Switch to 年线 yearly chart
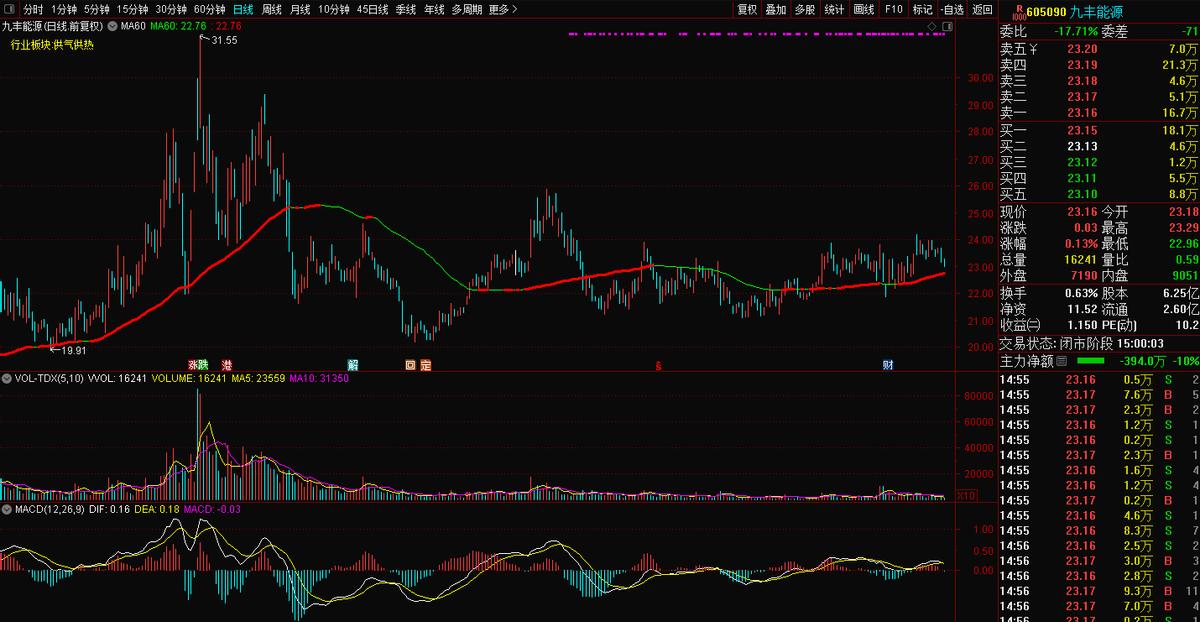The width and height of the screenshot is (1200, 622). (433, 9)
